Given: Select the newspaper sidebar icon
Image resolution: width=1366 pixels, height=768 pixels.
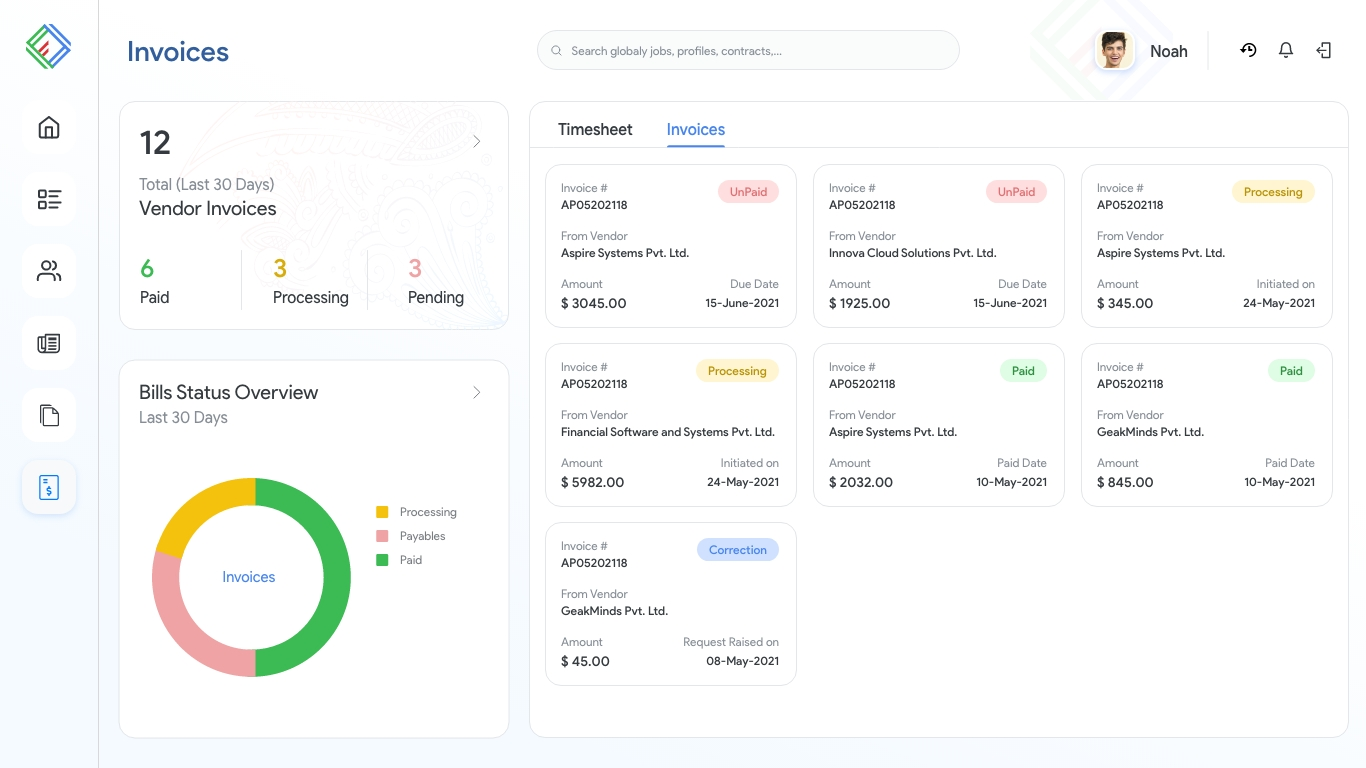Looking at the screenshot, I should click(x=49, y=344).
